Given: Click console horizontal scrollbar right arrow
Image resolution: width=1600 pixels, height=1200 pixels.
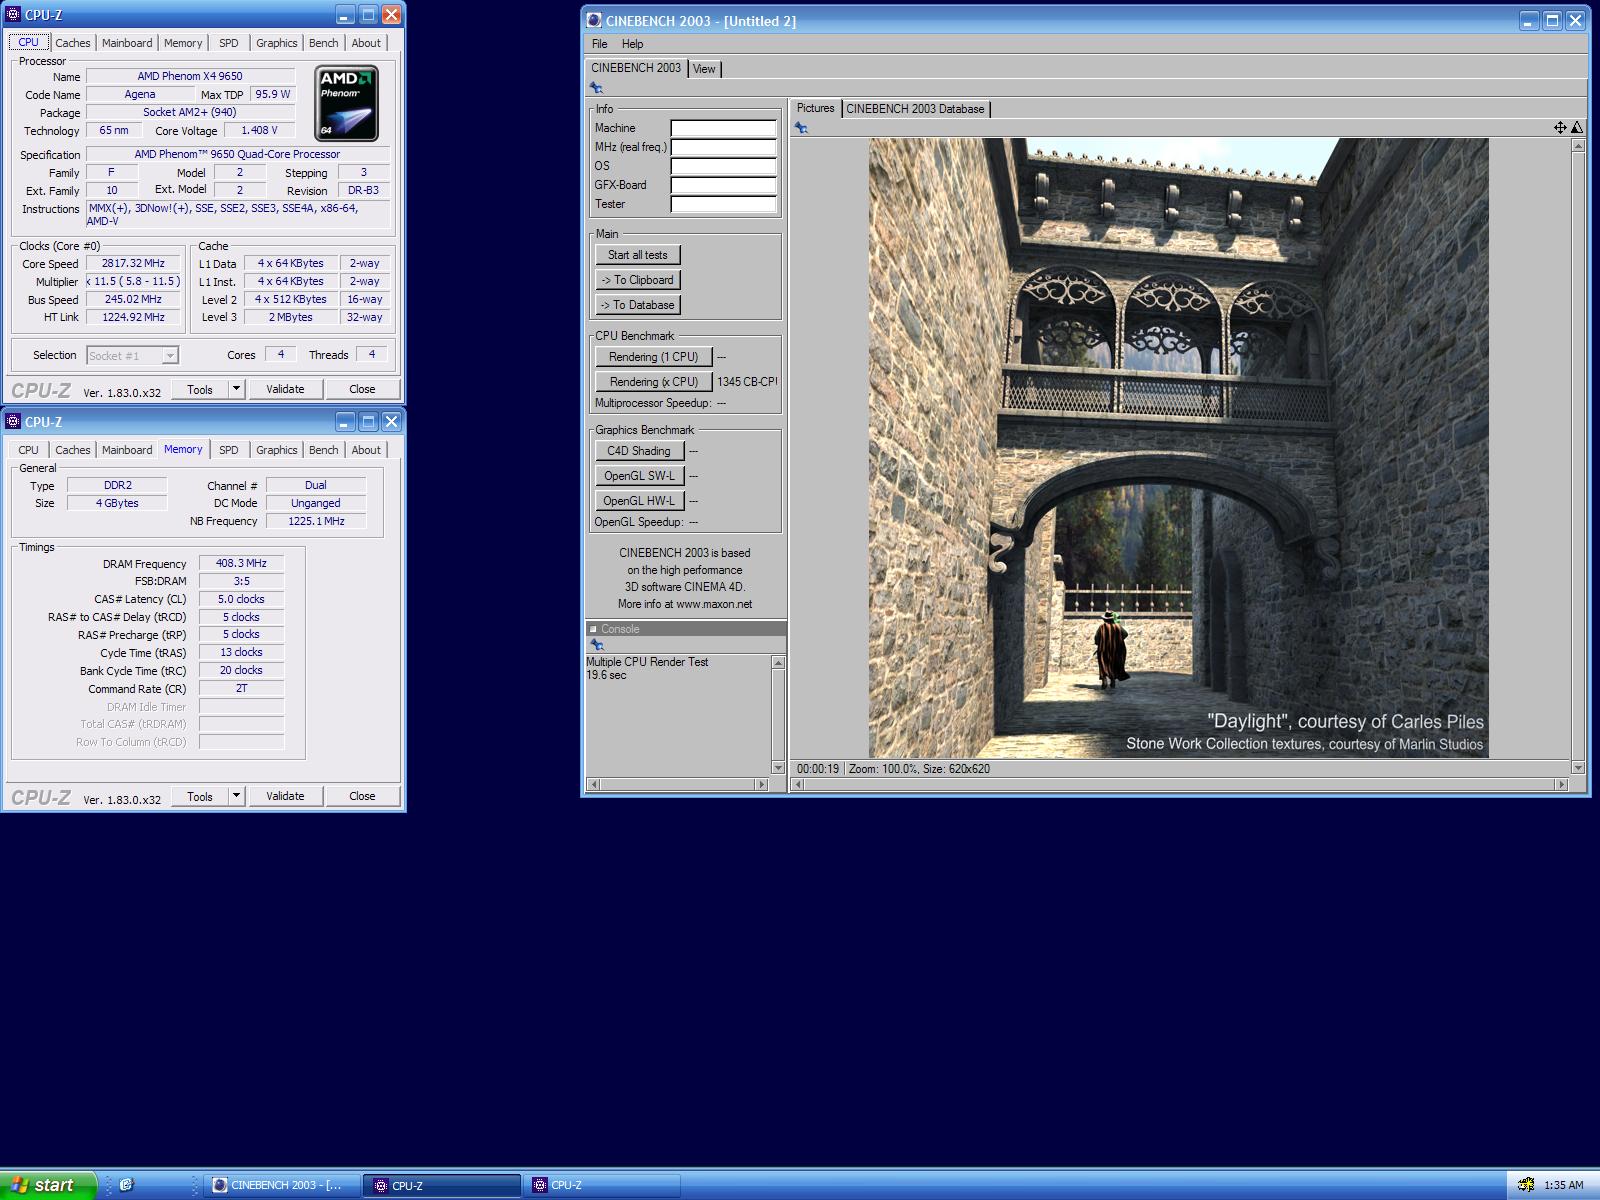Looking at the screenshot, I should [x=762, y=785].
